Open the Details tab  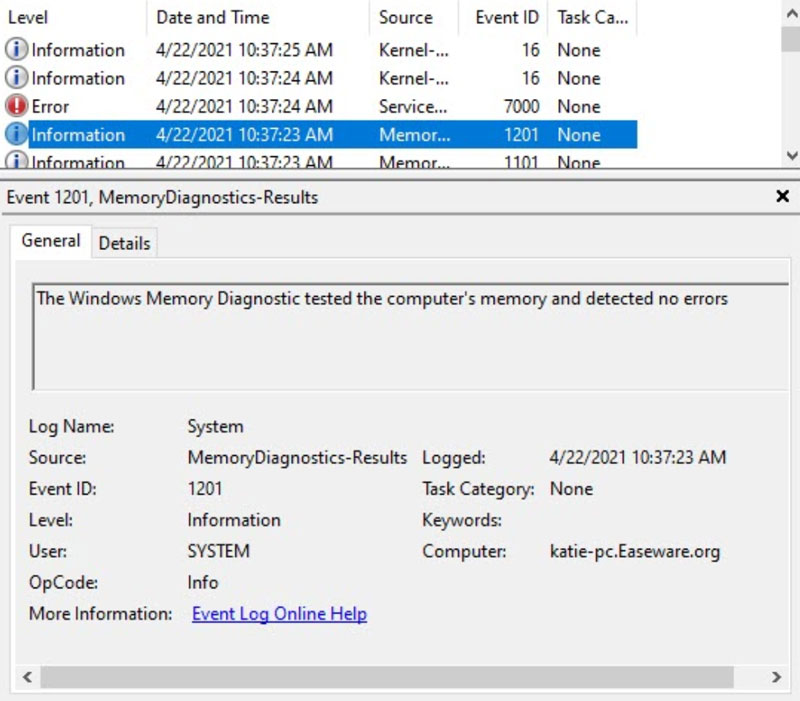pyautogui.click(x=124, y=243)
